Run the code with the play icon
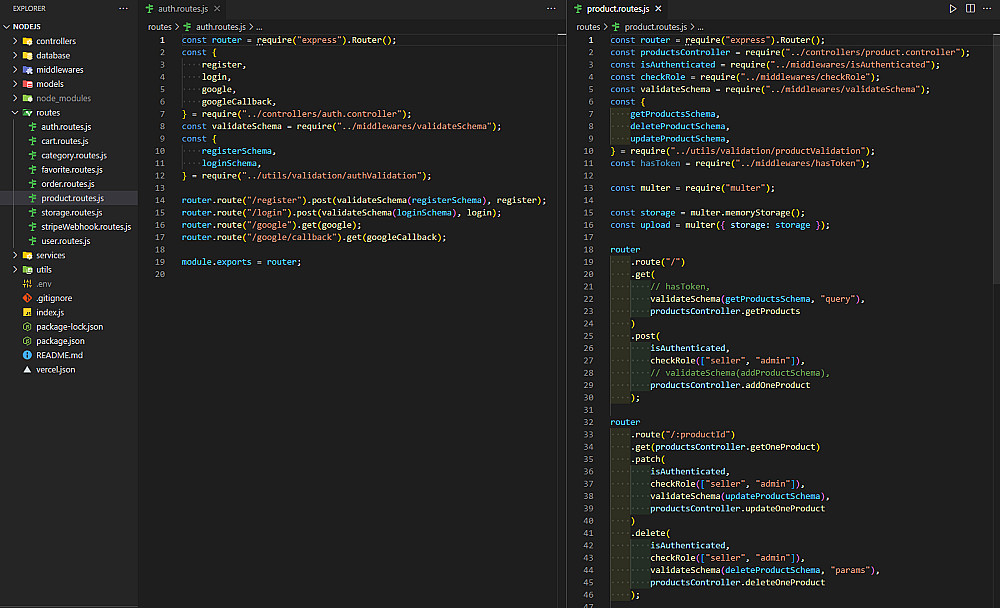This screenshot has height=608, width=1000. 953,8
